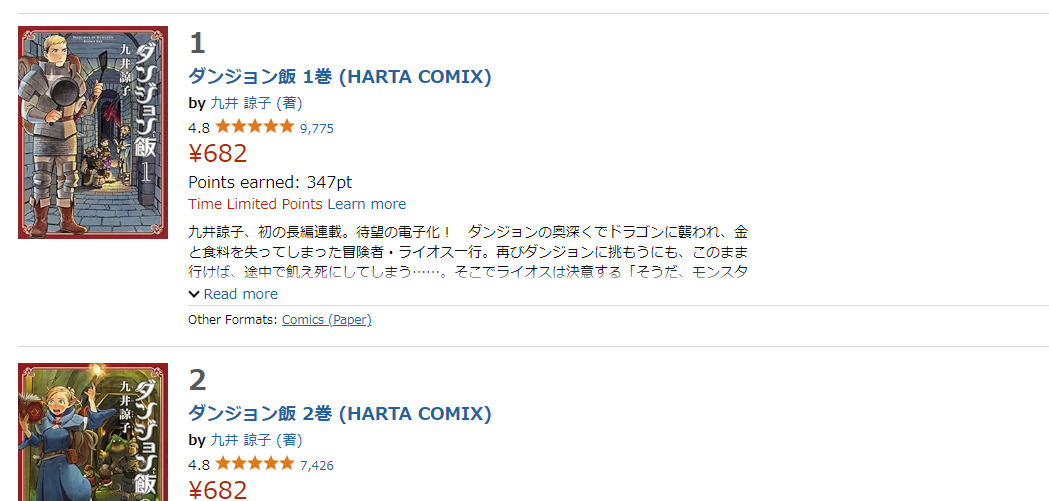Open the 7,426 customer reviews link
The image size is (1049, 501).
pyautogui.click(x=317, y=465)
